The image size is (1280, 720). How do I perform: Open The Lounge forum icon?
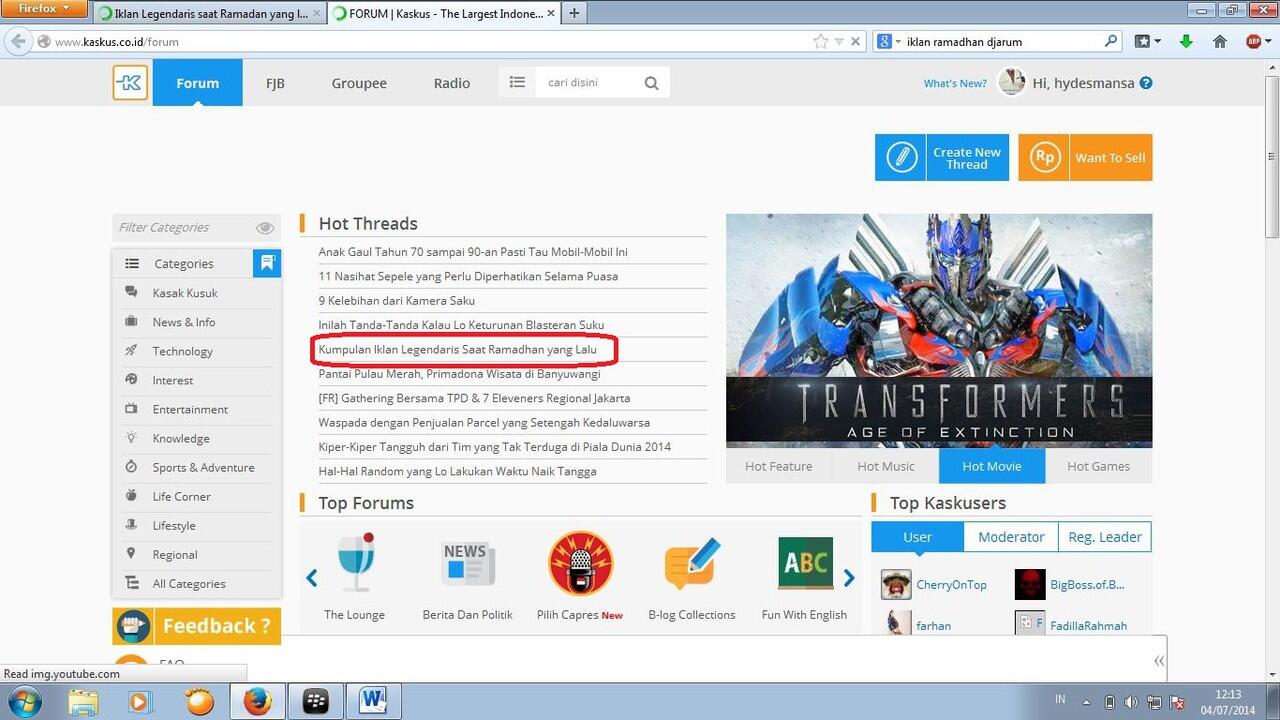(355, 562)
